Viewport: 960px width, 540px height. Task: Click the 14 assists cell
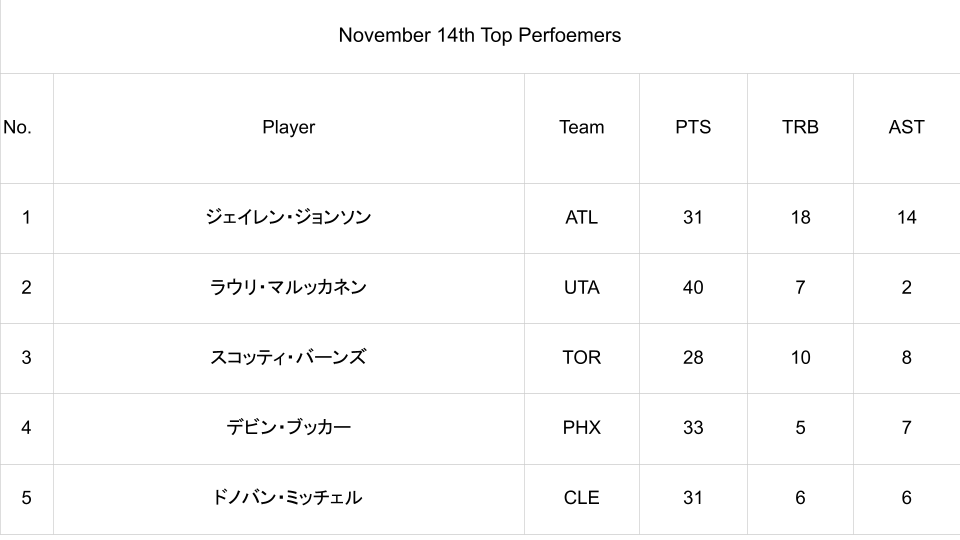pos(906,217)
